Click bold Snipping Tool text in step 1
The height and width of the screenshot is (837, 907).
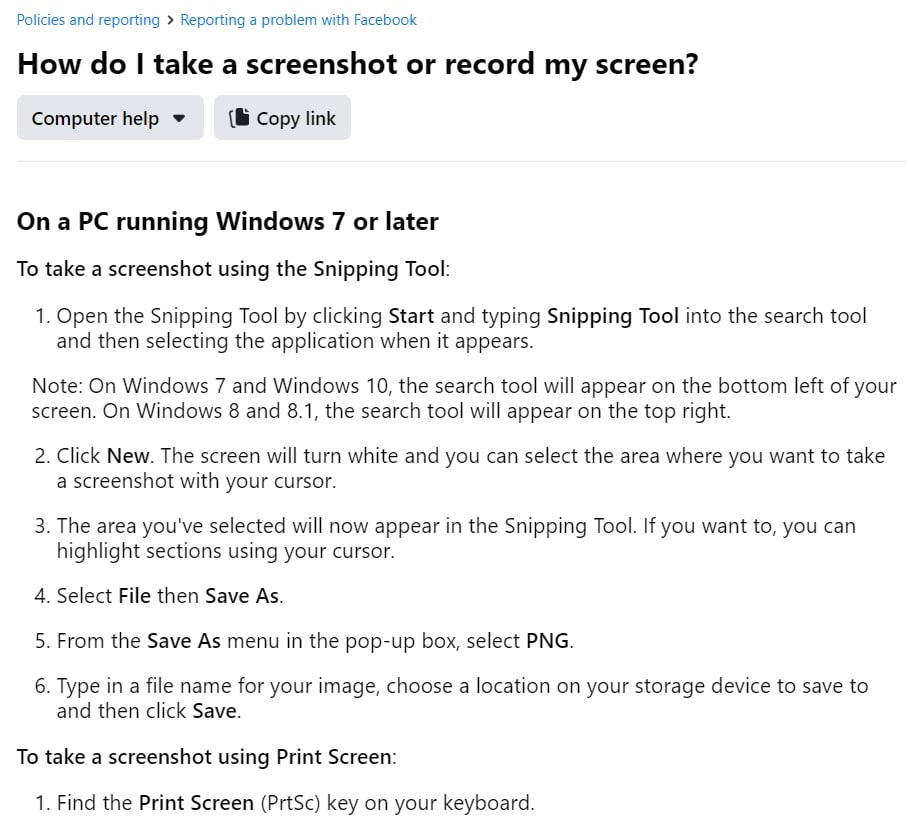click(613, 316)
